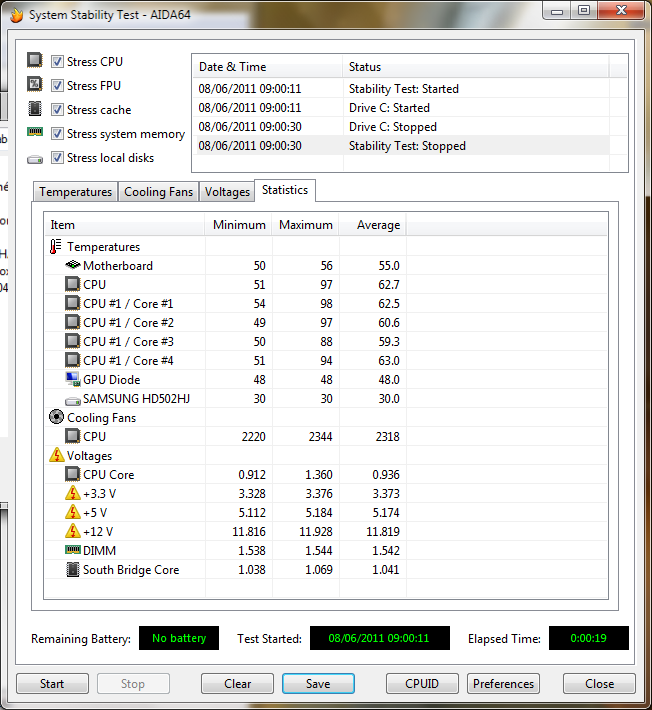The height and width of the screenshot is (710, 652).
Task: Open the Voltages tab
Action: pos(227,192)
